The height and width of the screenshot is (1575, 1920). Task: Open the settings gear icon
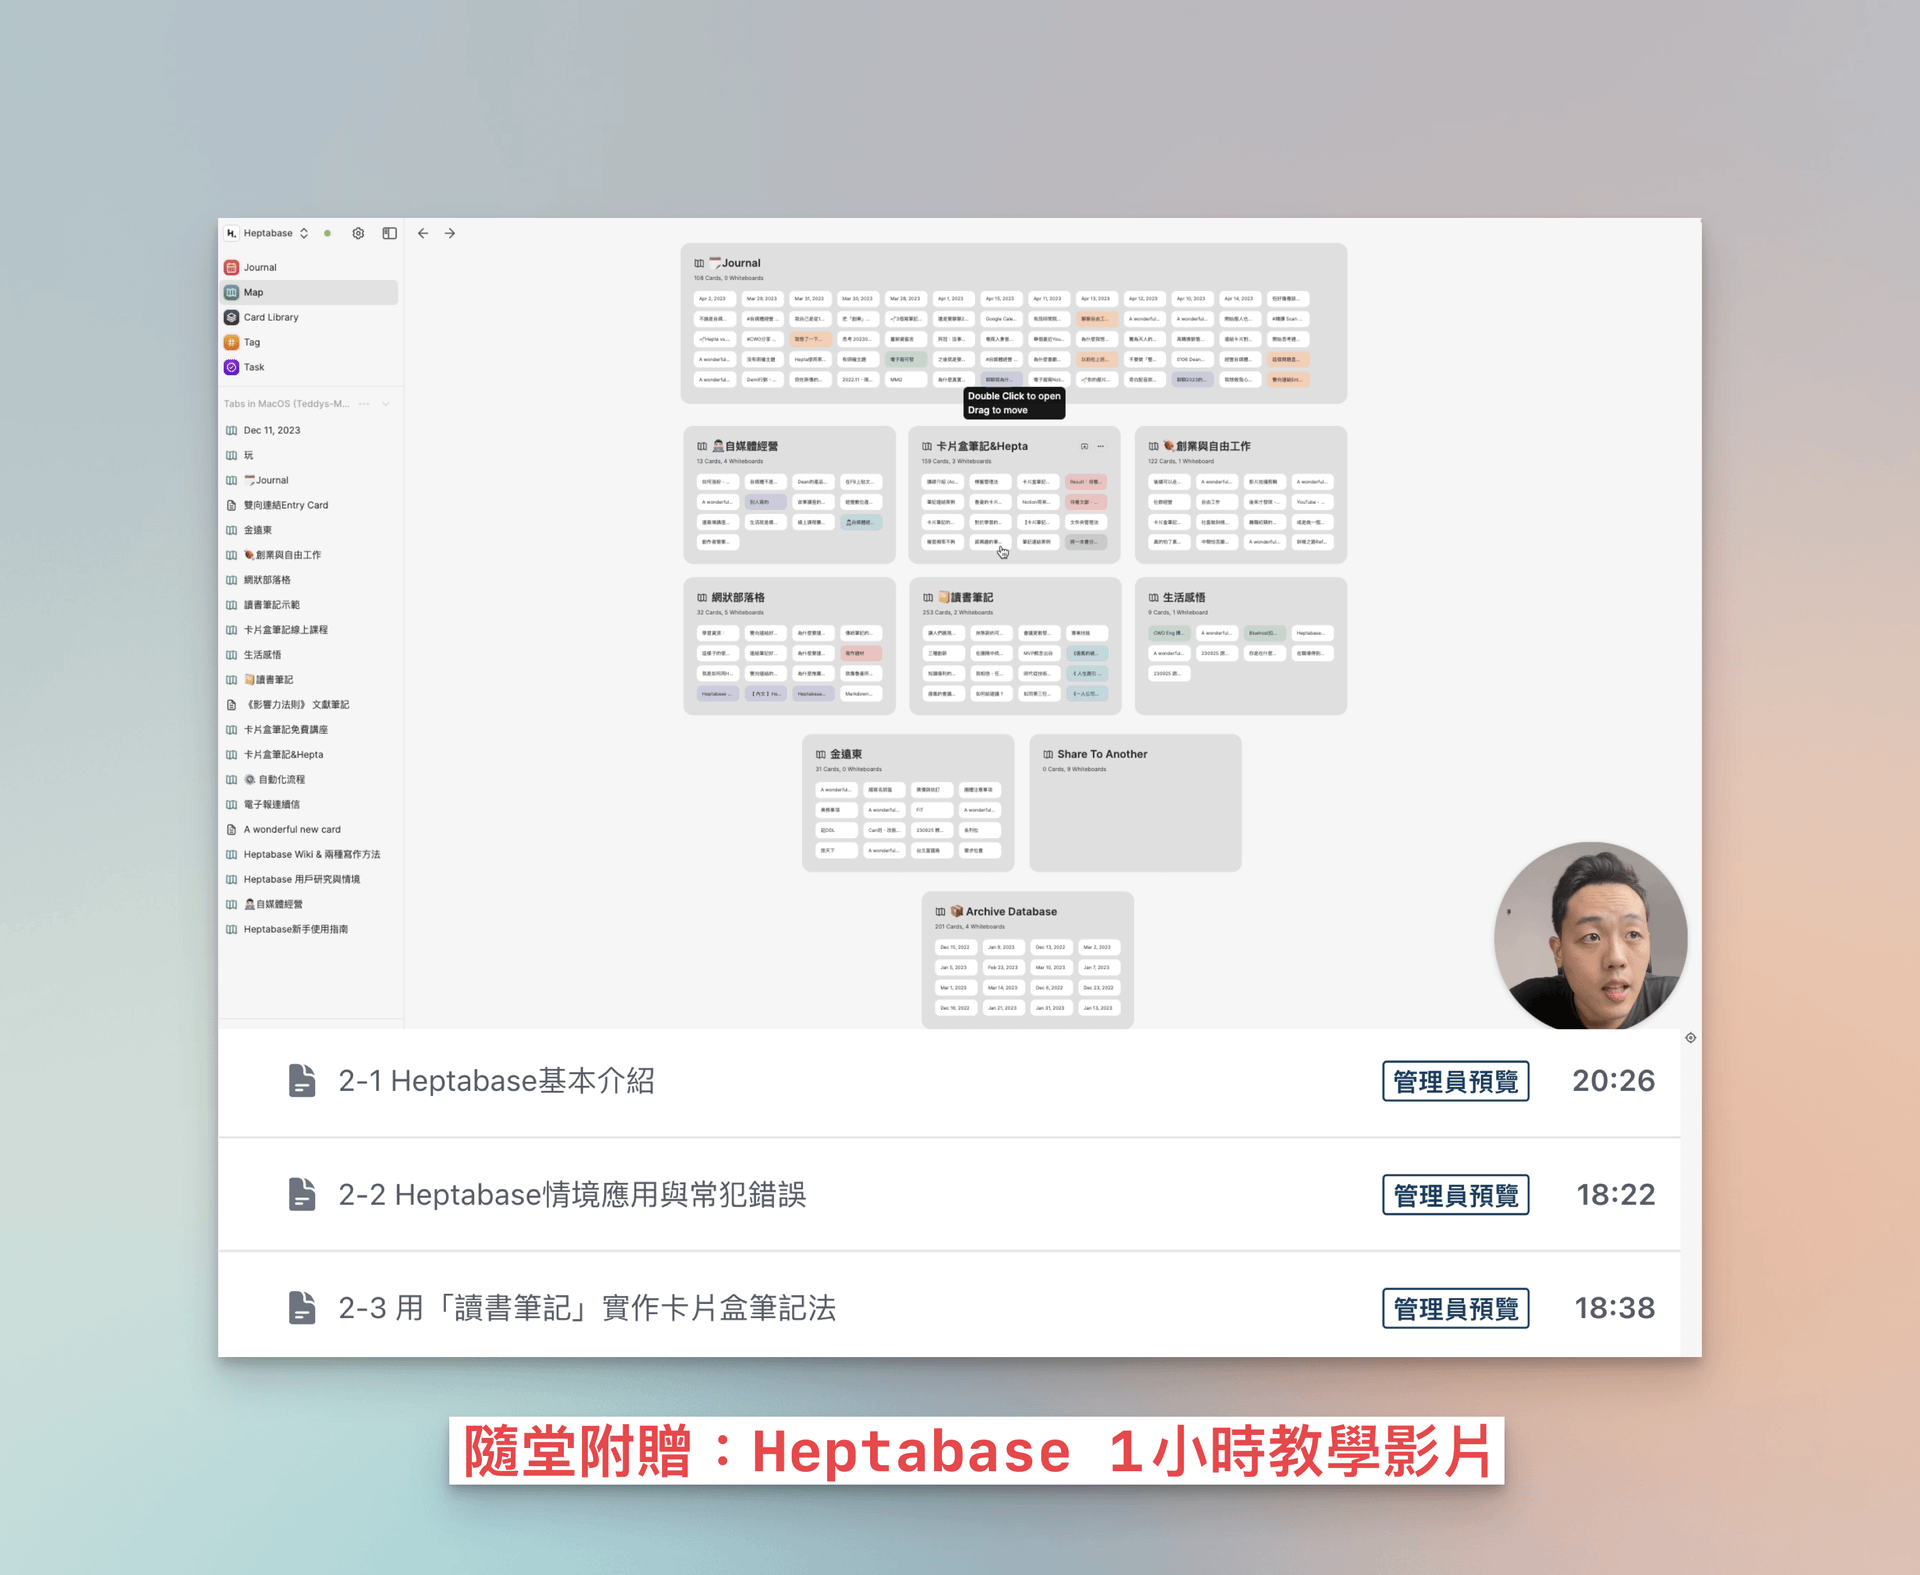(x=358, y=233)
